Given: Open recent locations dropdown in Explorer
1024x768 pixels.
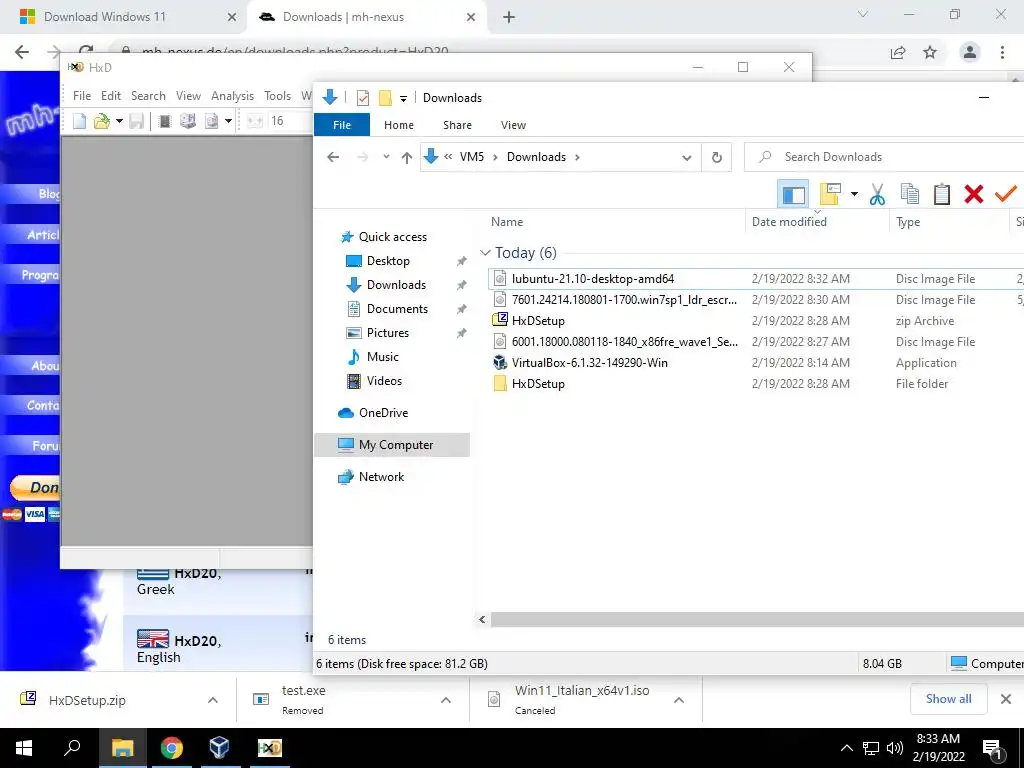Looking at the screenshot, I should [386, 157].
